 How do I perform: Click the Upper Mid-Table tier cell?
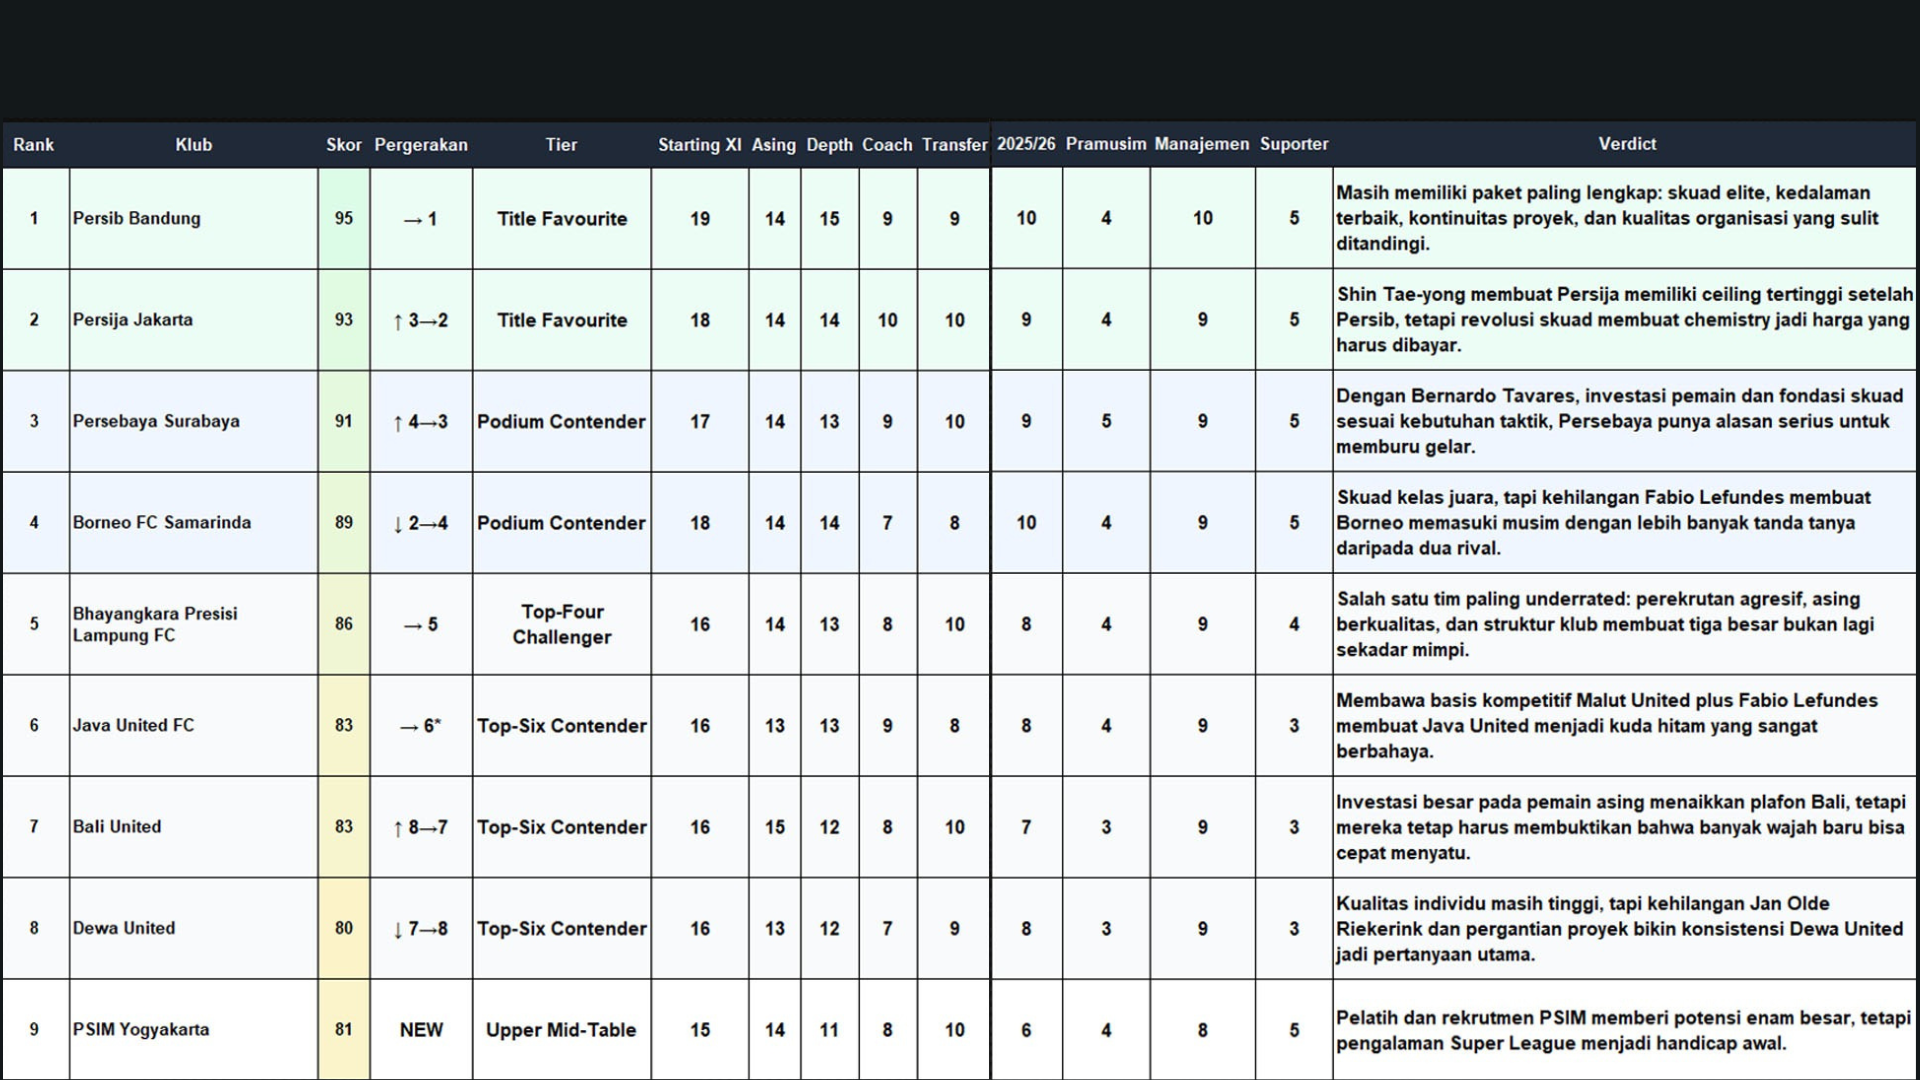[562, 1029]
